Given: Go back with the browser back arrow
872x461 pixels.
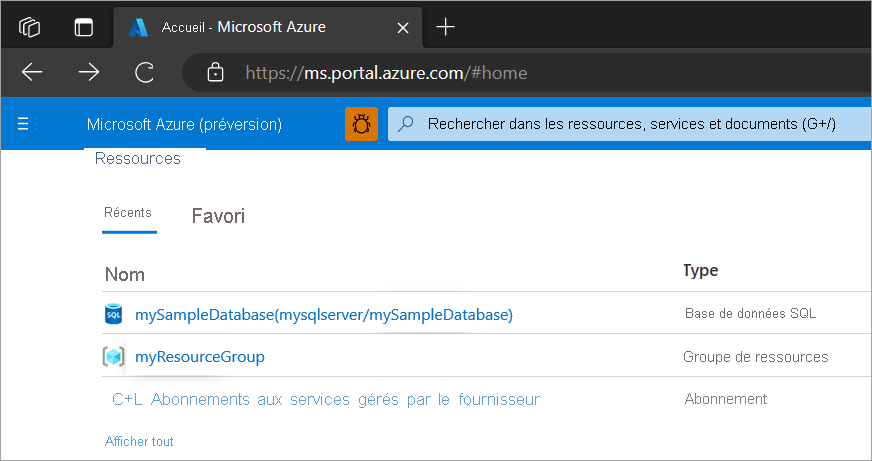Looking at the screenshot, I should click(32, 72).
